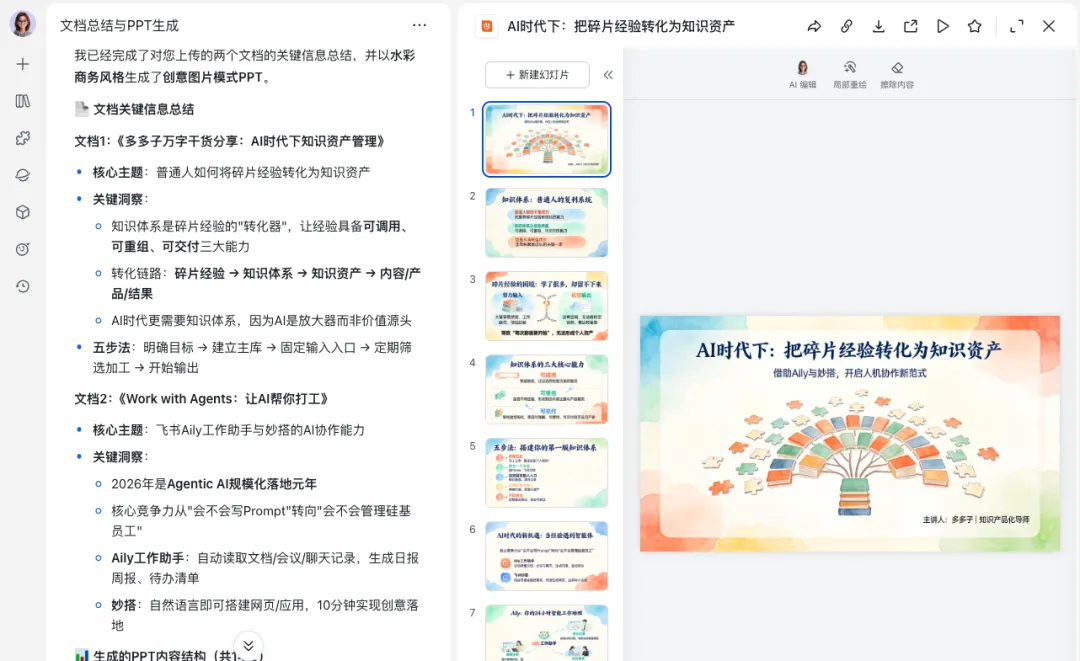1080x661 pixels.
Task: Open the chat's three-dot more menu
Action: coord(419,25)
